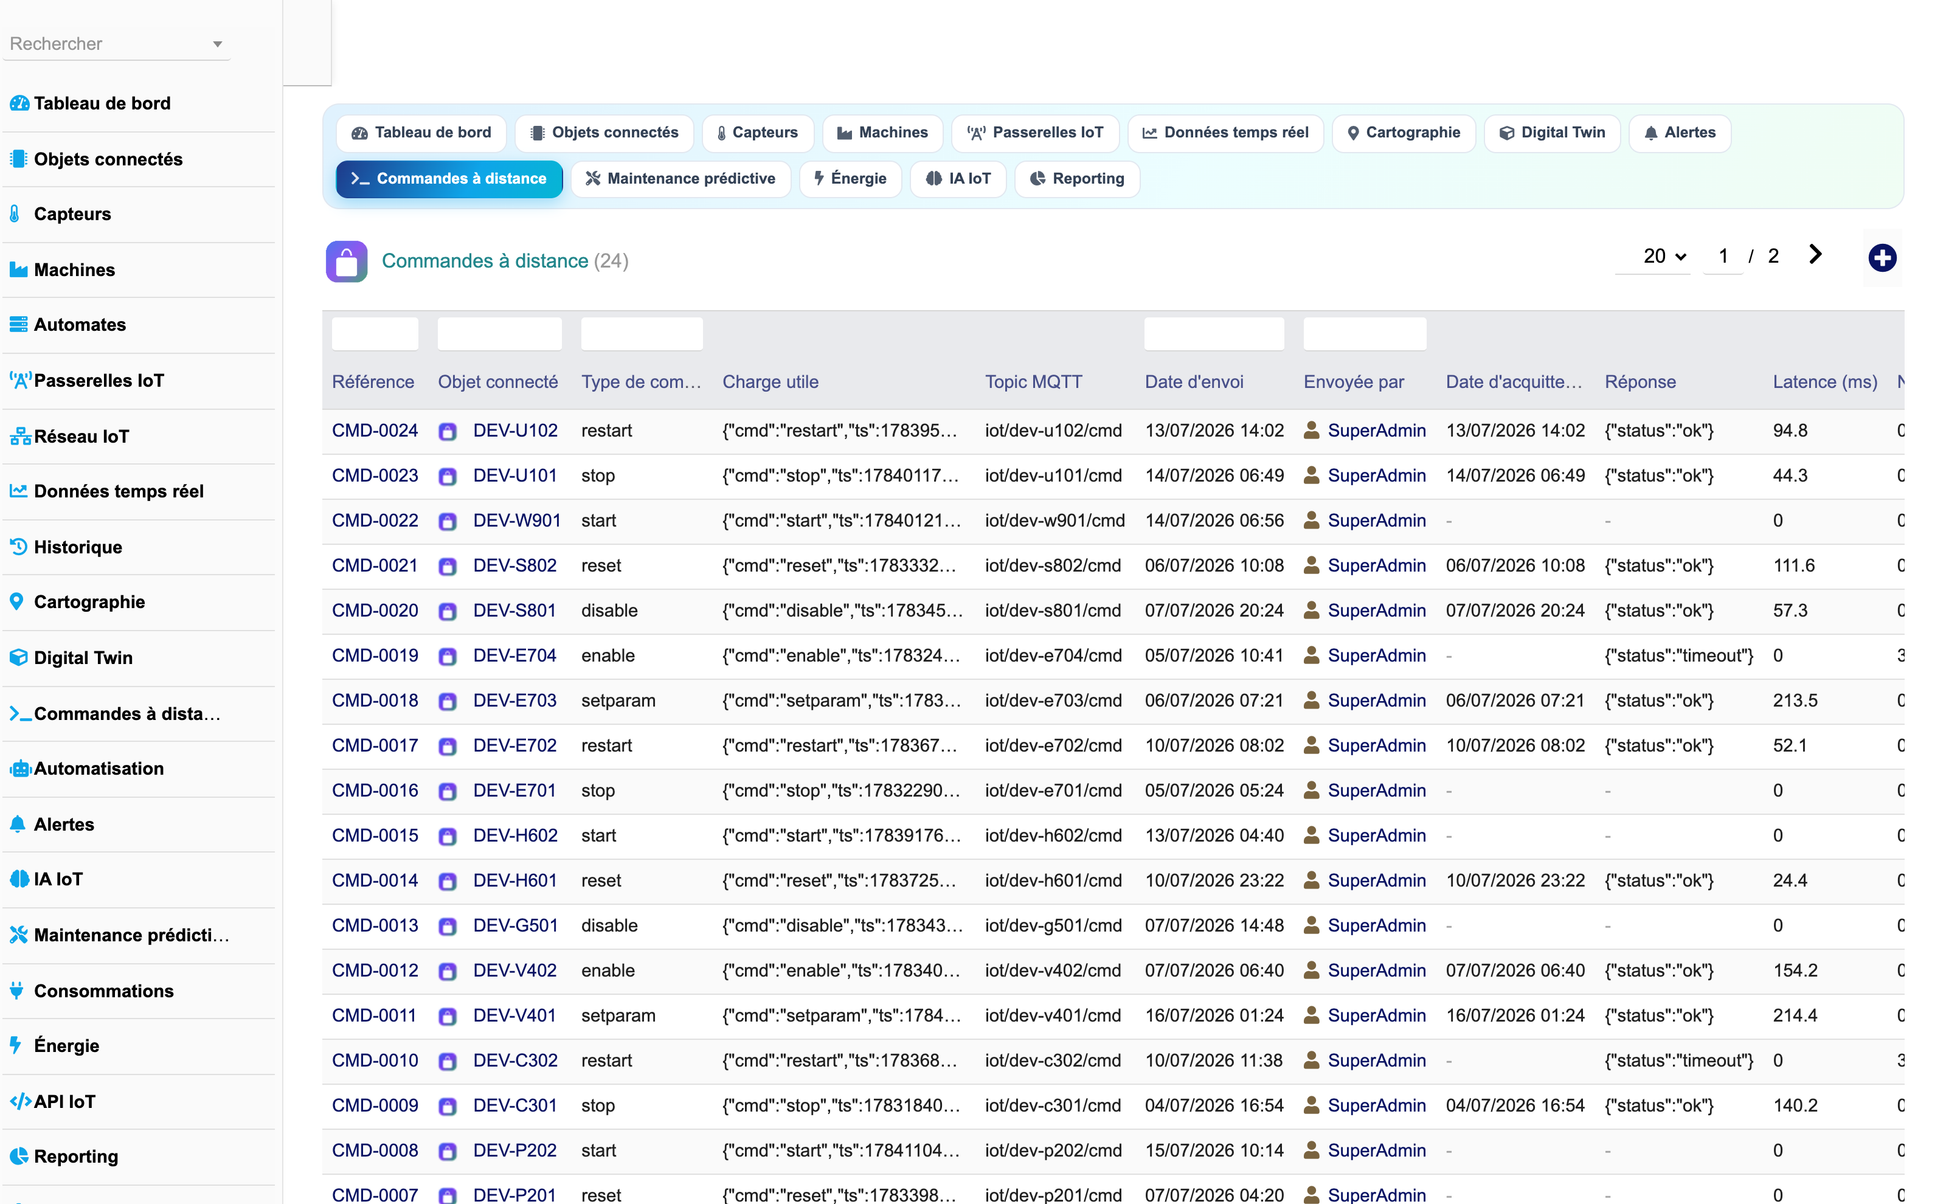Click the Automatisation robot sidebar icon
This screenshot has height=1204, width=1946.
coord(20,769)
